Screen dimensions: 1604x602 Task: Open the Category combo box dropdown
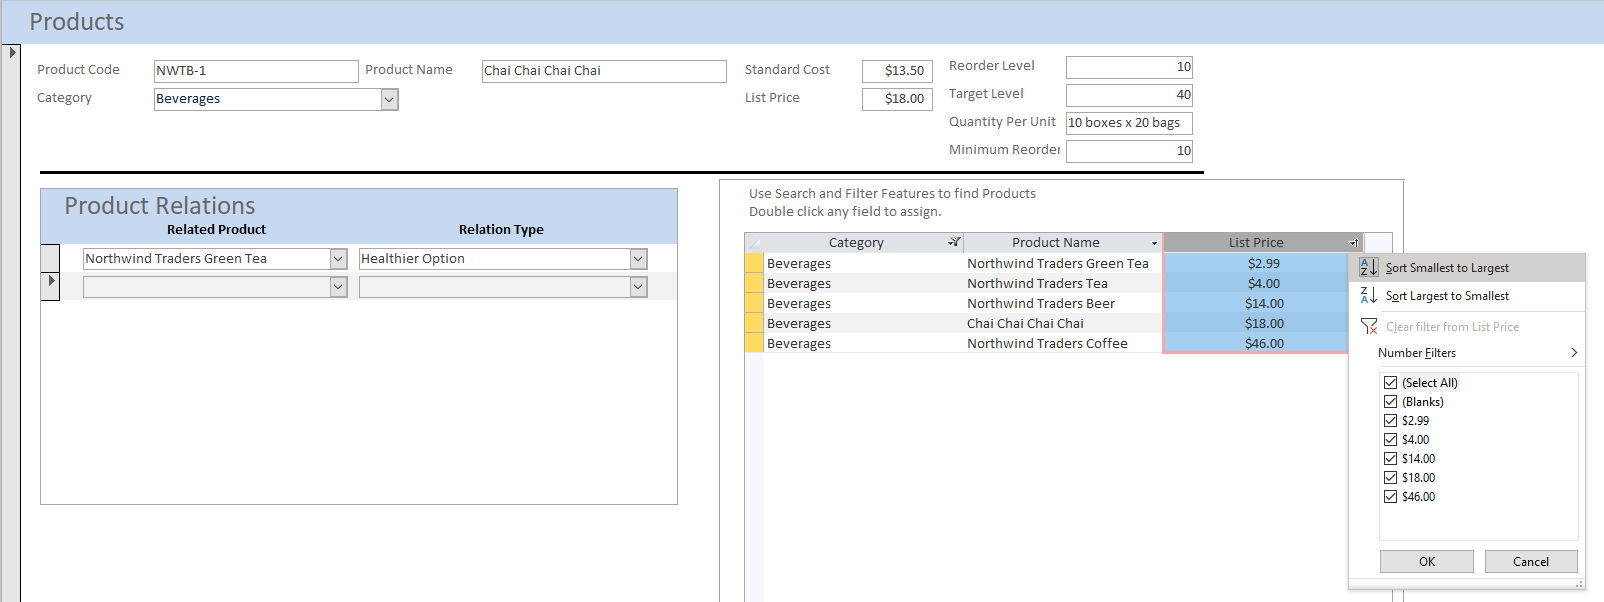(389, 99)
